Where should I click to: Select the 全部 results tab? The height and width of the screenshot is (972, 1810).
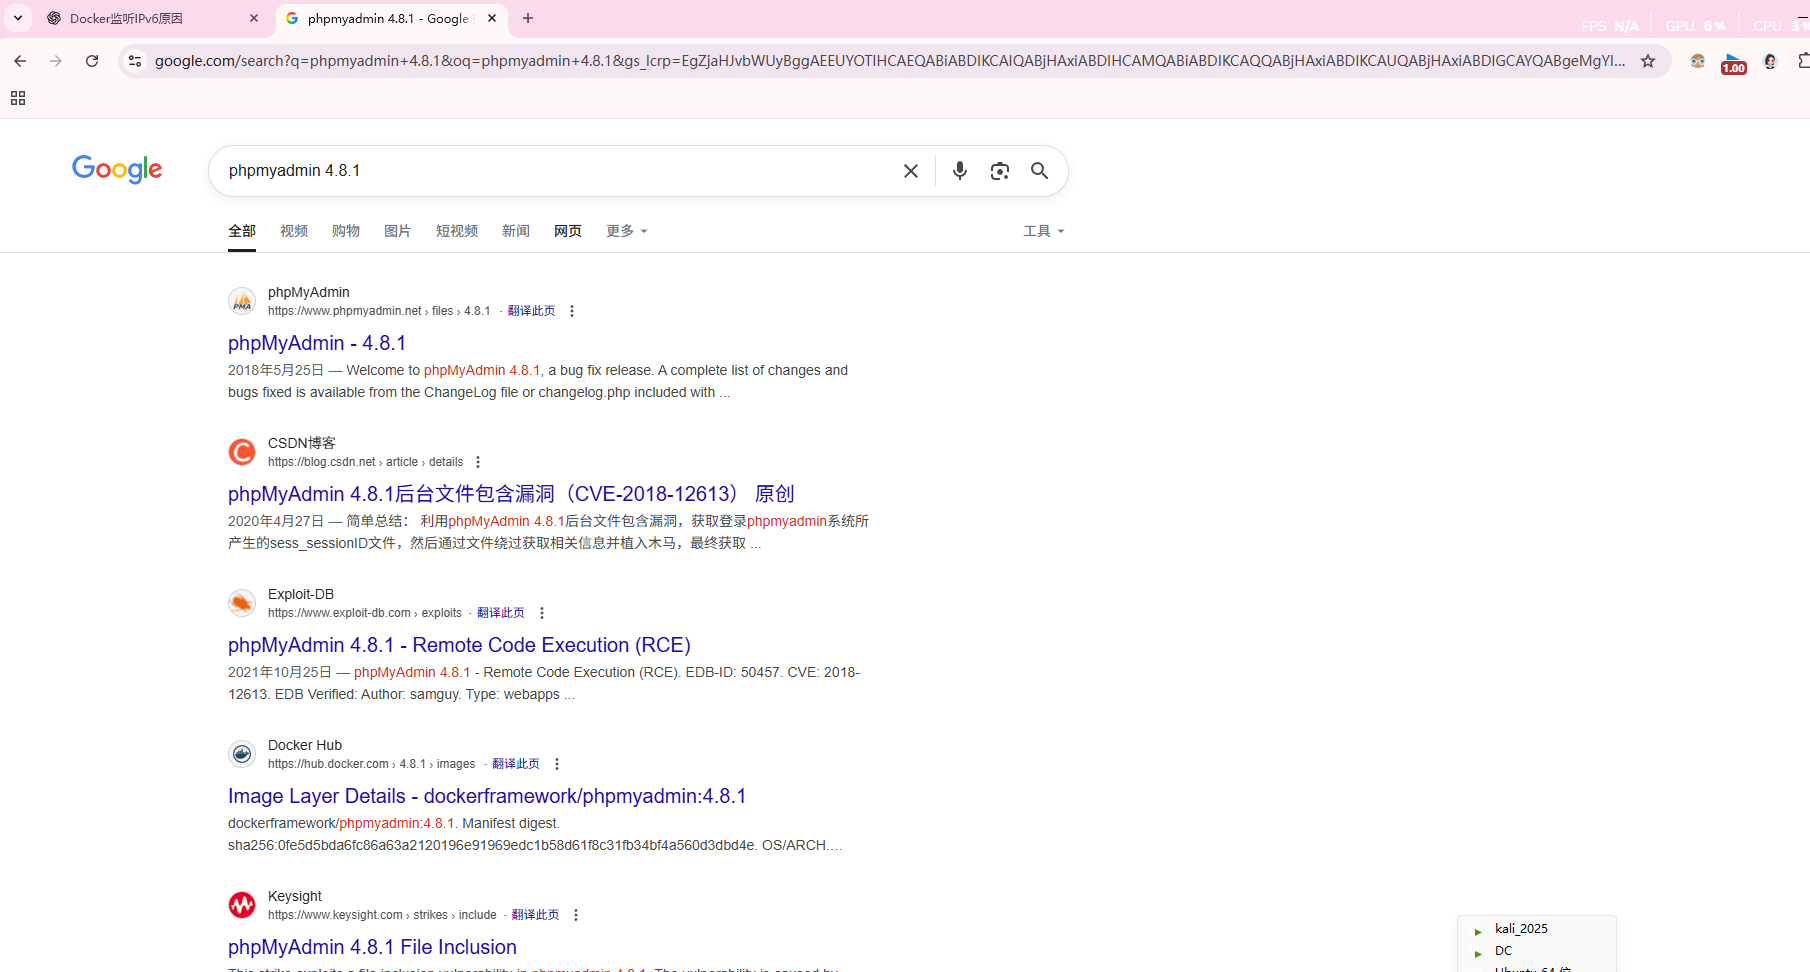242,231
